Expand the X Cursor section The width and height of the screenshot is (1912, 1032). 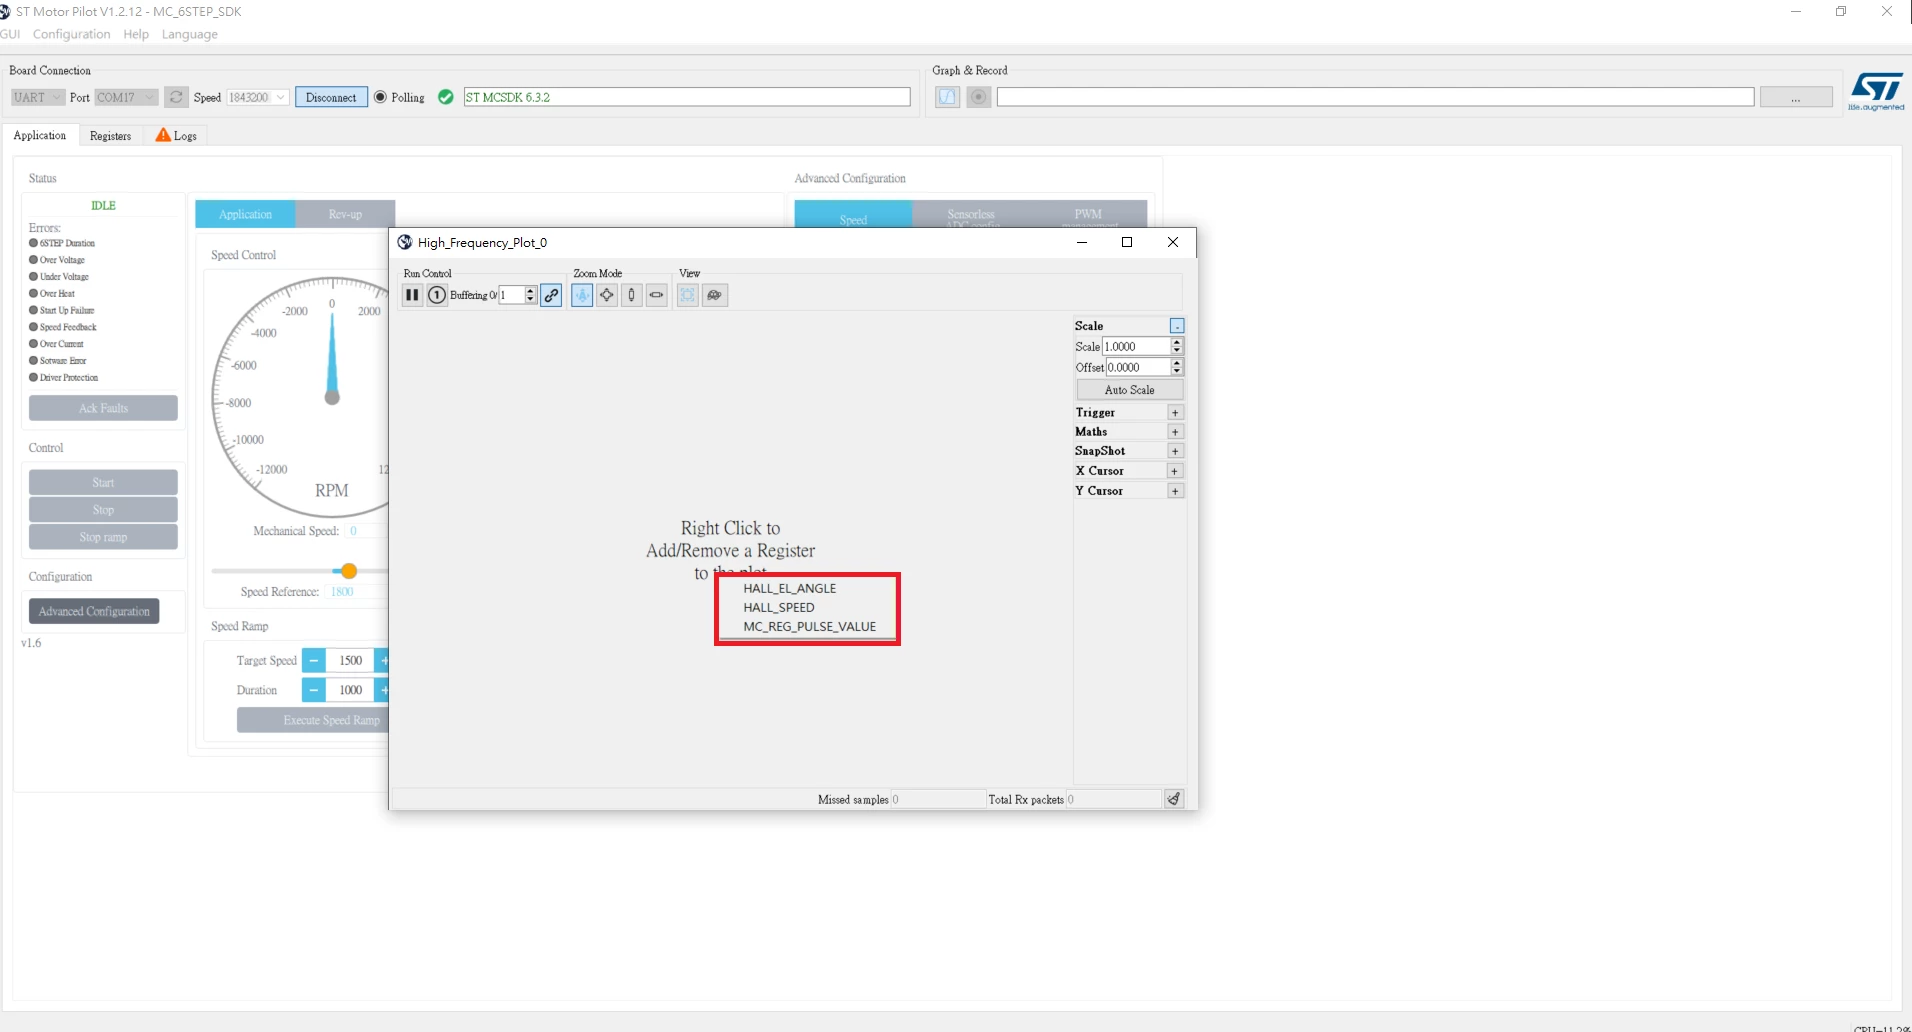tap(1176, 471)
